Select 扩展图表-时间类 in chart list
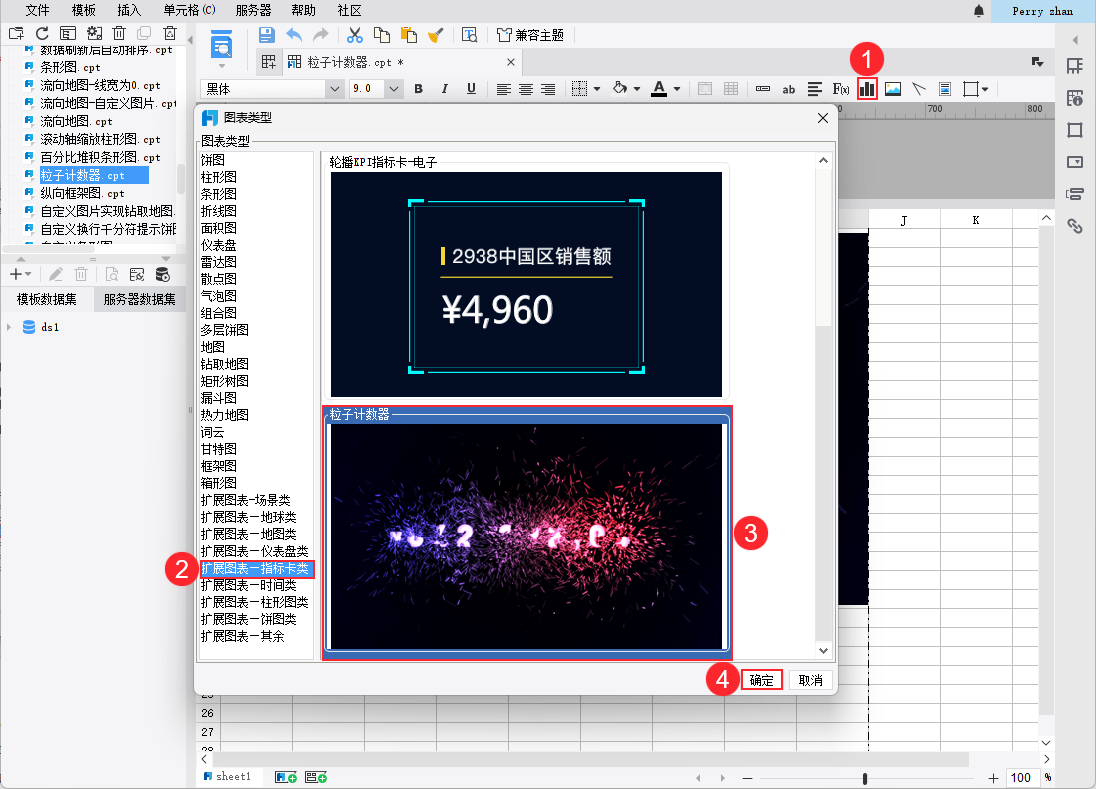Viewport: 1096px width, 789px height. pos(249,585)
